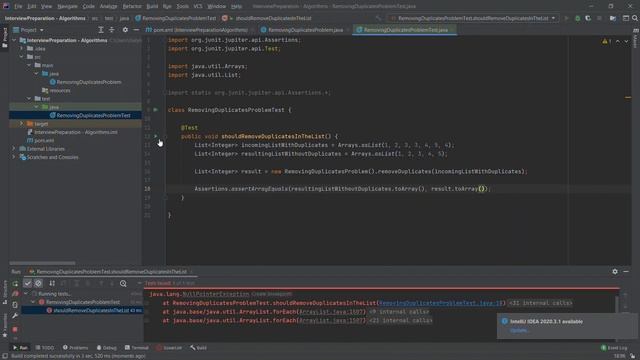Collapse RemovingDuplicatesProblemTest in test results tree
Viewport: 640px width, 360px height.
33,302
